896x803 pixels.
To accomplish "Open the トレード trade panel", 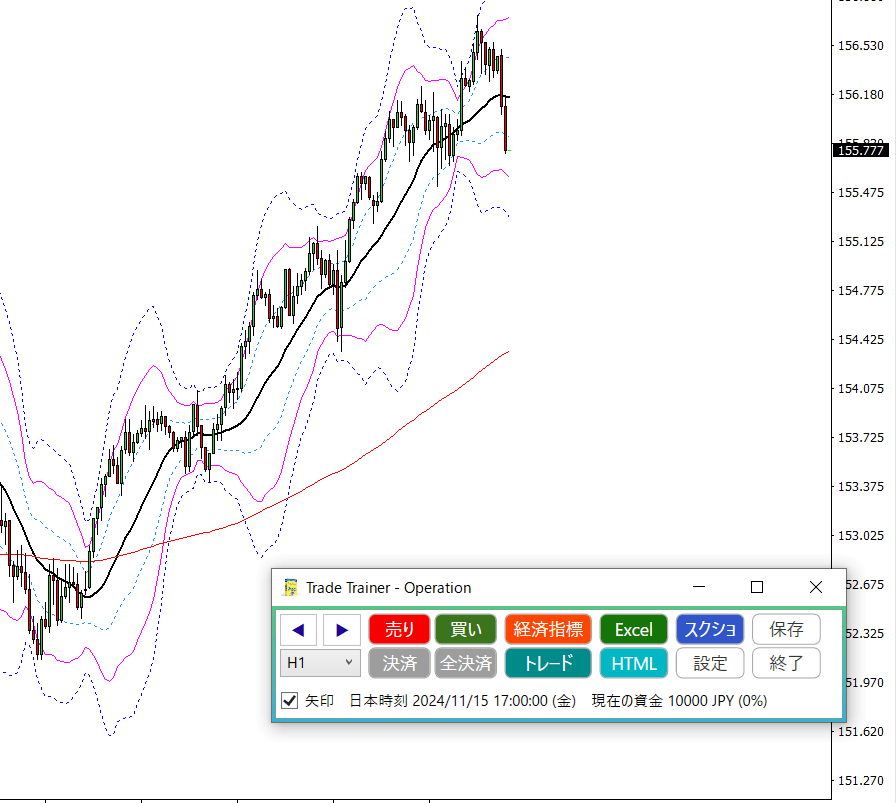I will pyautogui.click(x=548, y=662).
